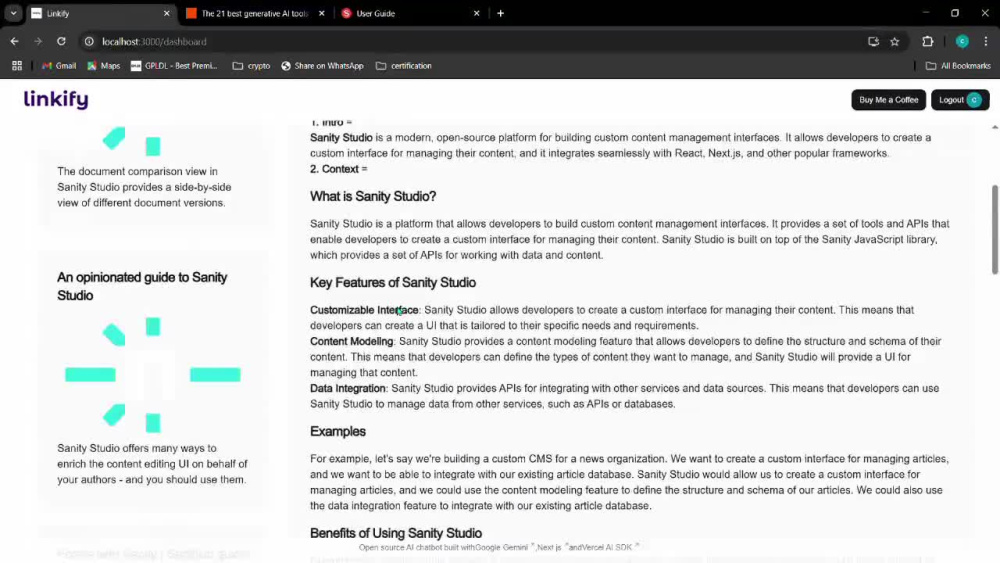The width and height of the screenshot is (1000, 563).
Task: Click the Sanity logo thumbnail in opinionated guide card
Action: (153, 374)
